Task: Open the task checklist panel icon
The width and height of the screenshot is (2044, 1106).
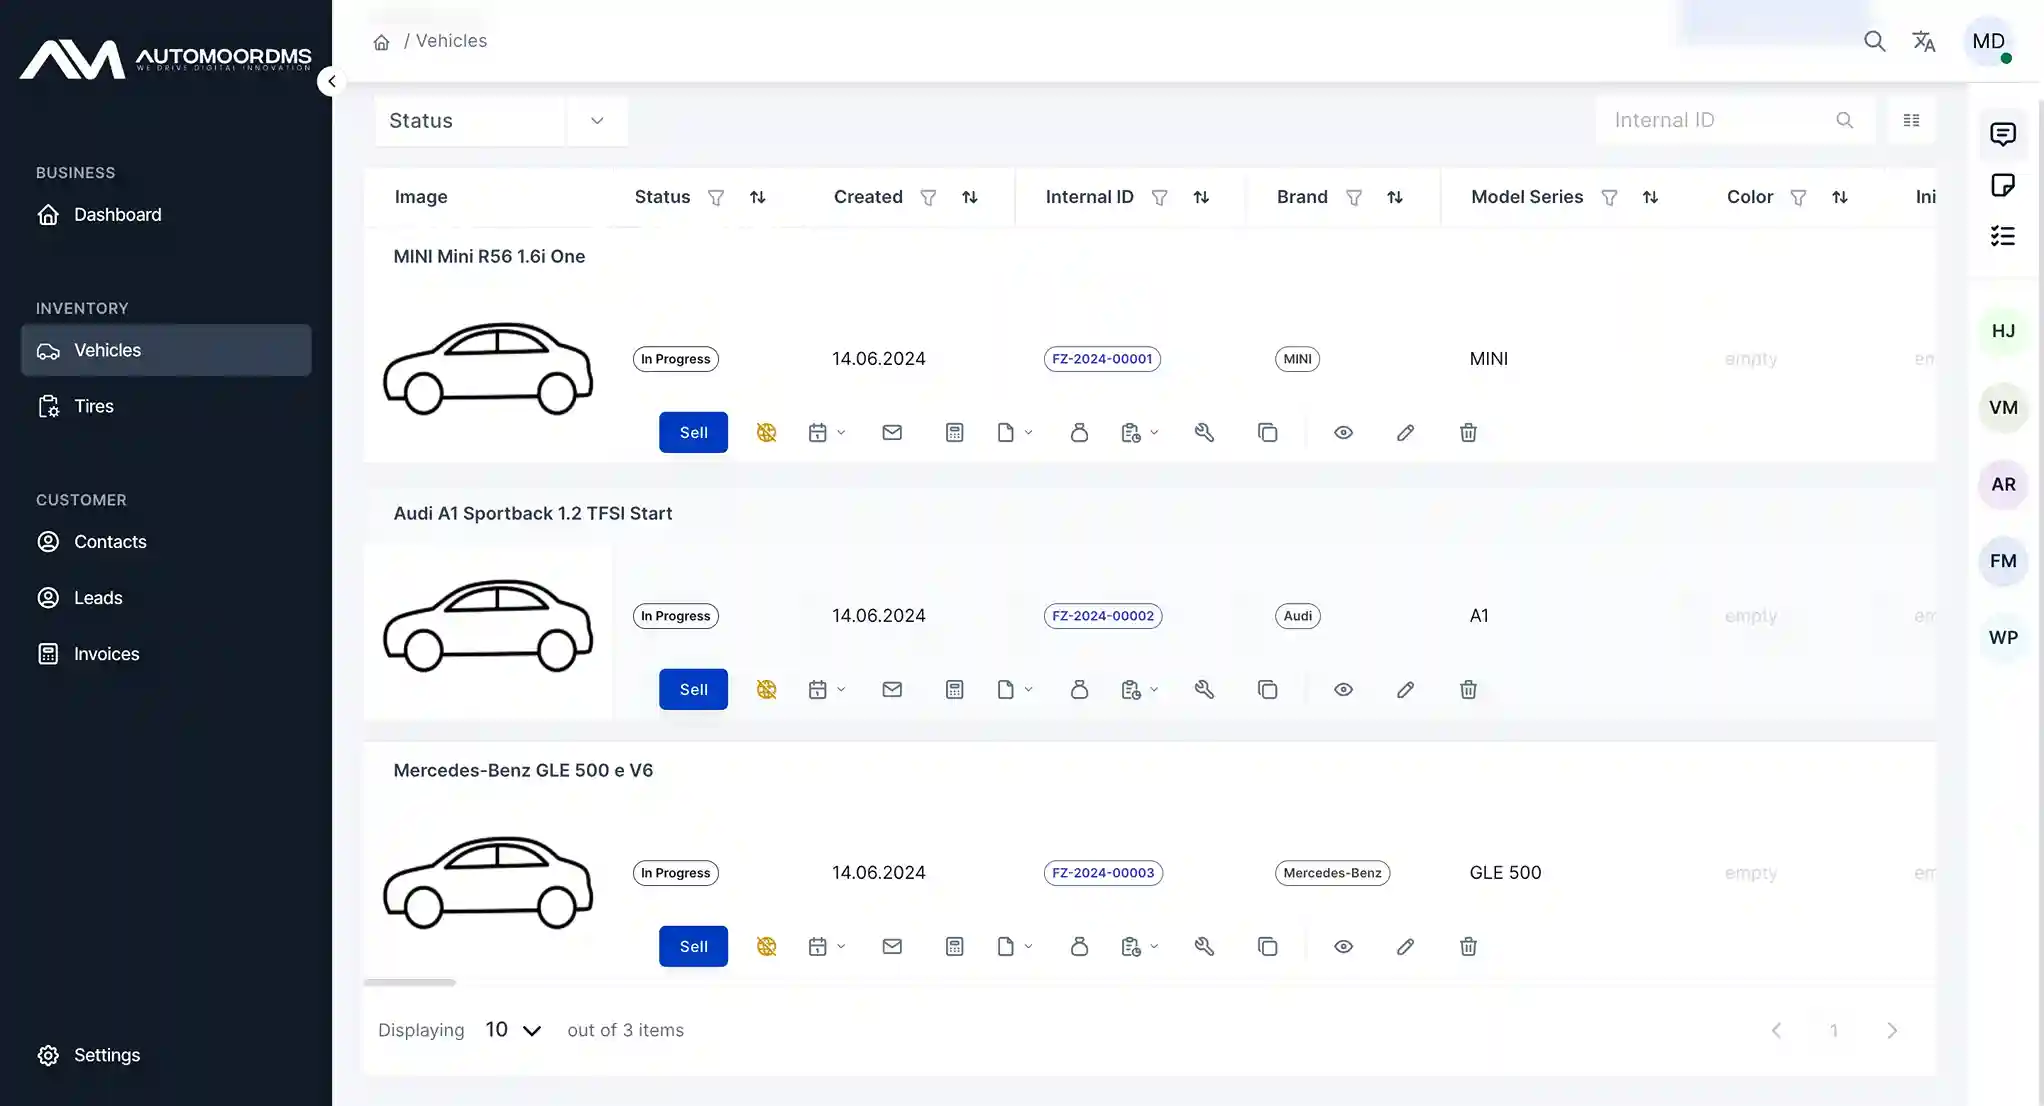Action: 2003,236
